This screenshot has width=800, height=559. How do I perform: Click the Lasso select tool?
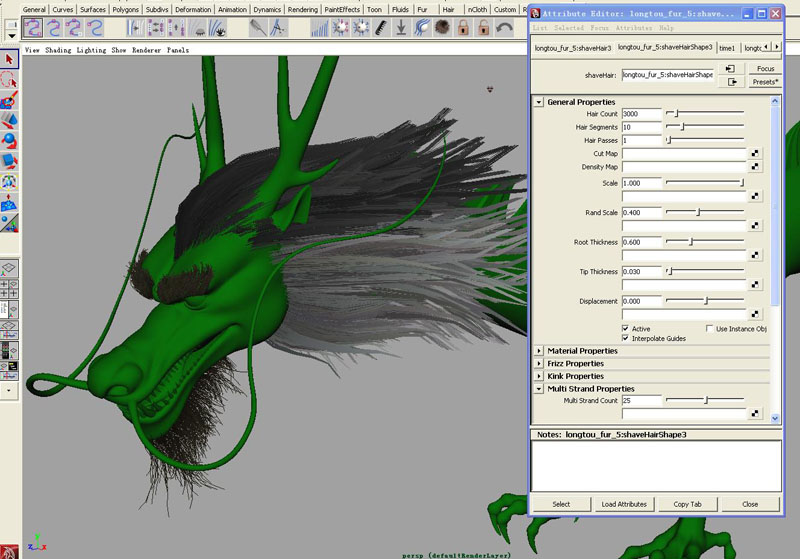(9, 80)
